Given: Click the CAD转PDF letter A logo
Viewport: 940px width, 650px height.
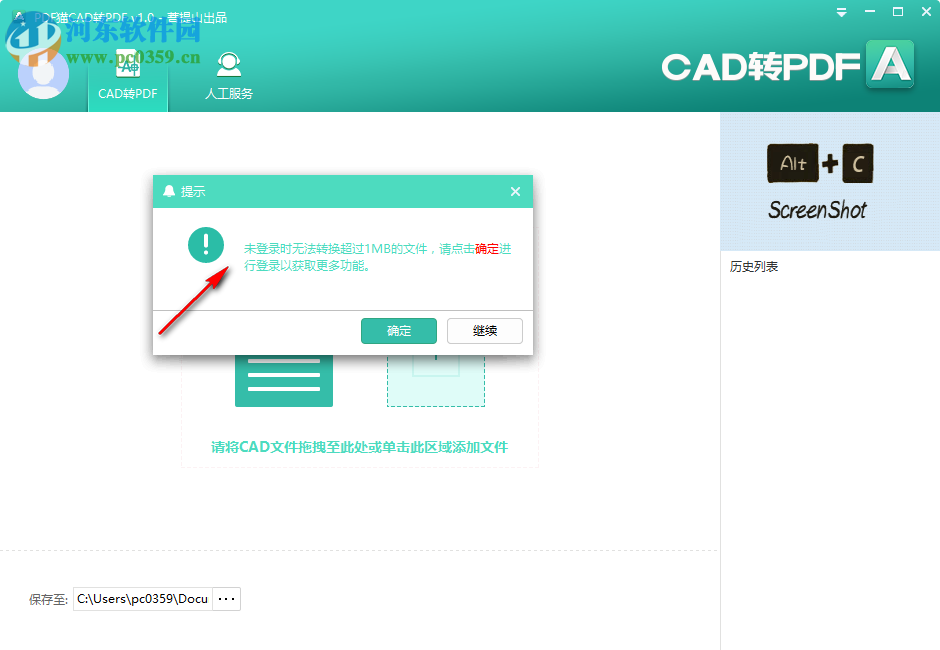Looking at the screenshot, I should 889,64.
